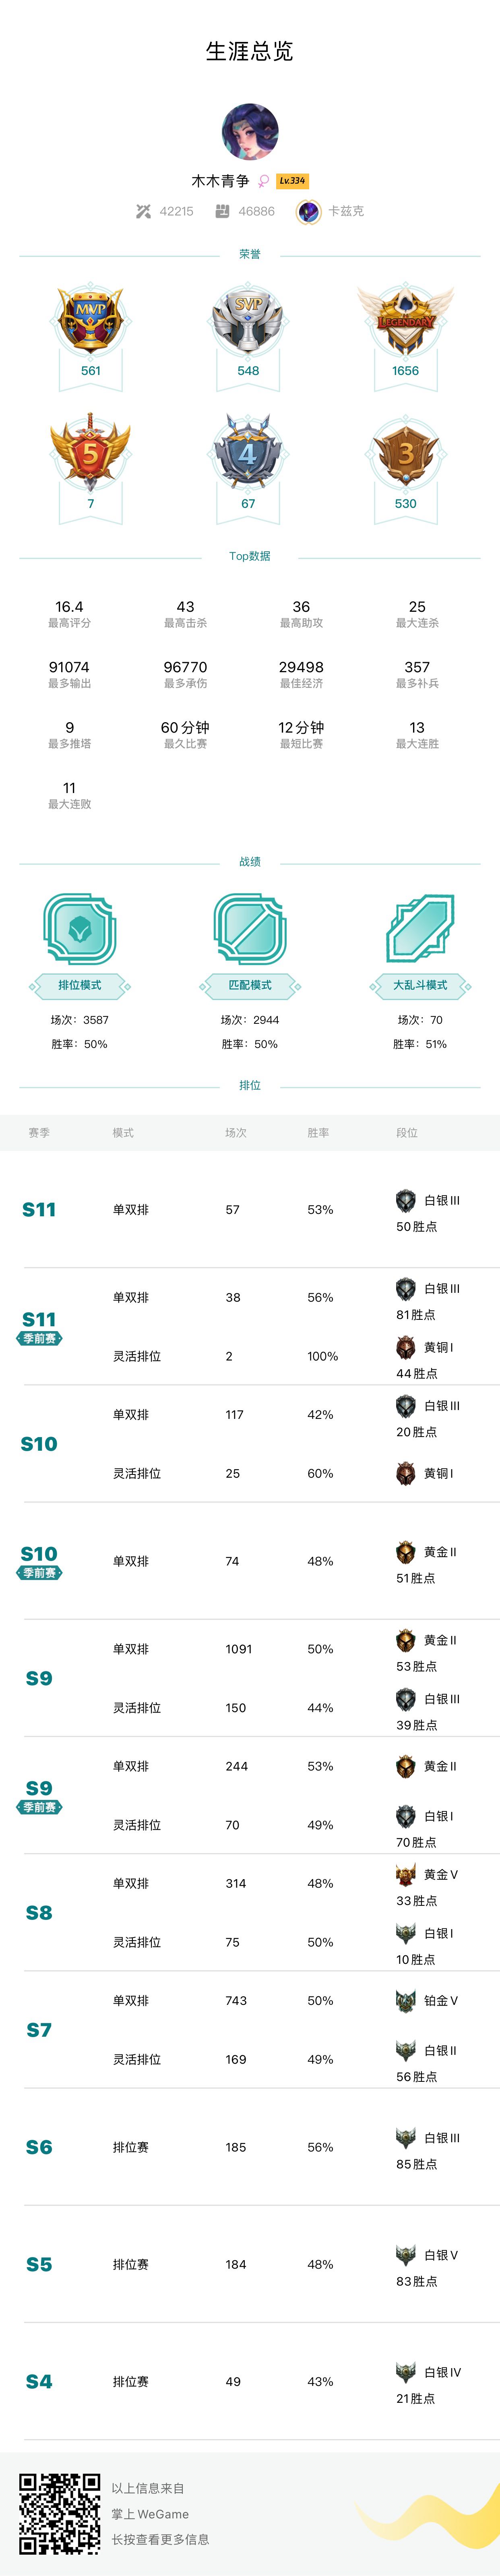
Task: Click the S11 season row label
Action: 39,1209
